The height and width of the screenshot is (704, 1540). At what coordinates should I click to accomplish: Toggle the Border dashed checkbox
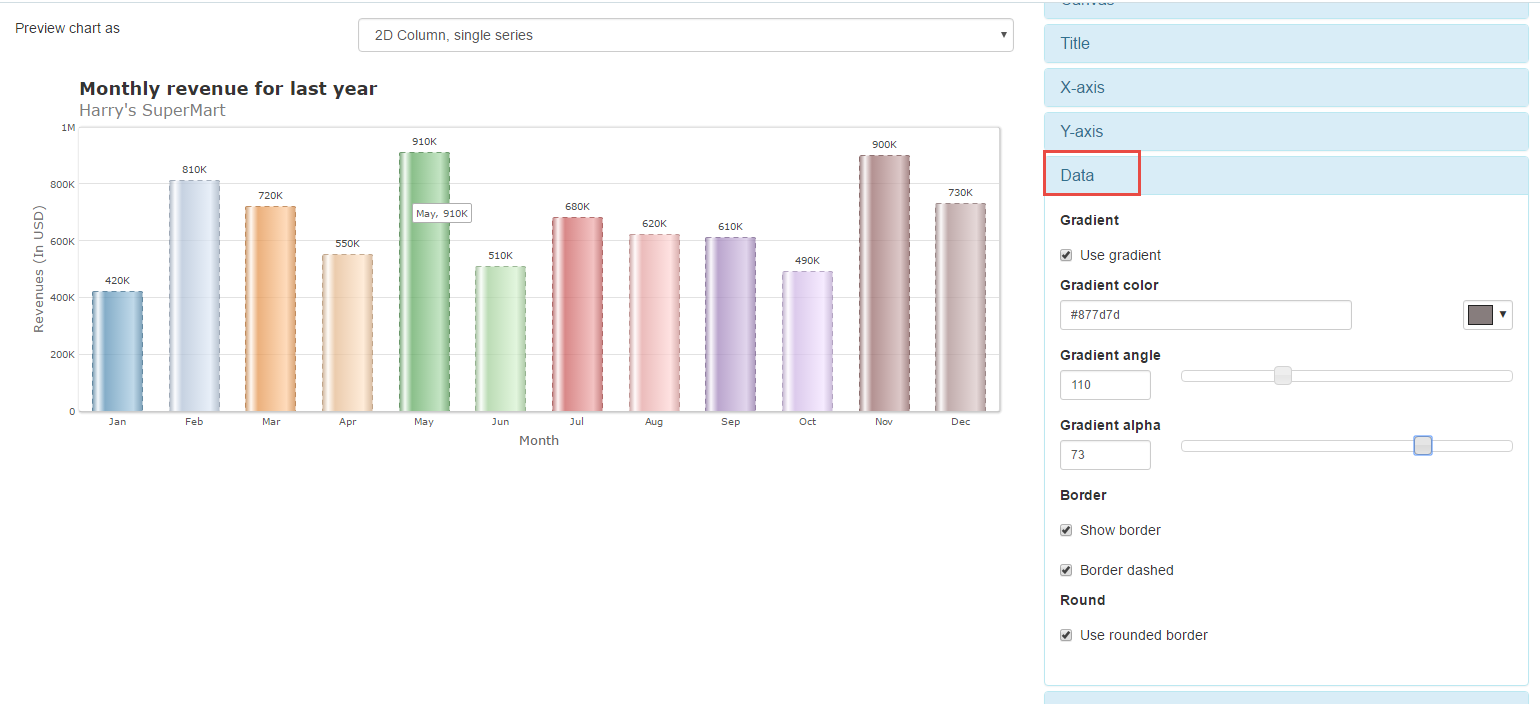click(x=1066, y=570)
